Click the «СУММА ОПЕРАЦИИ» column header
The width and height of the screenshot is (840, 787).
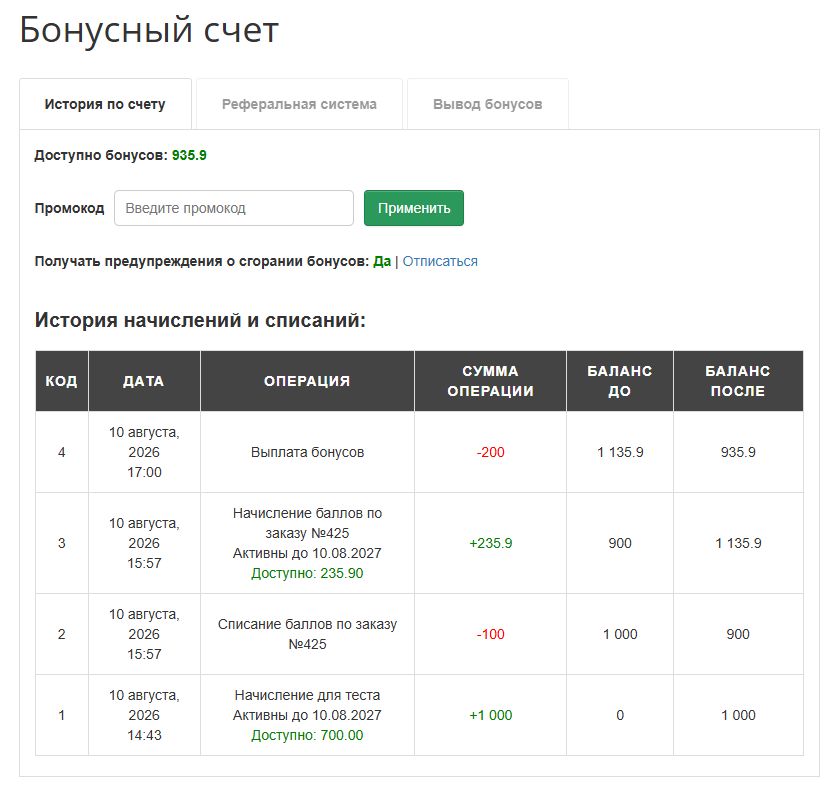pos(490,381)
